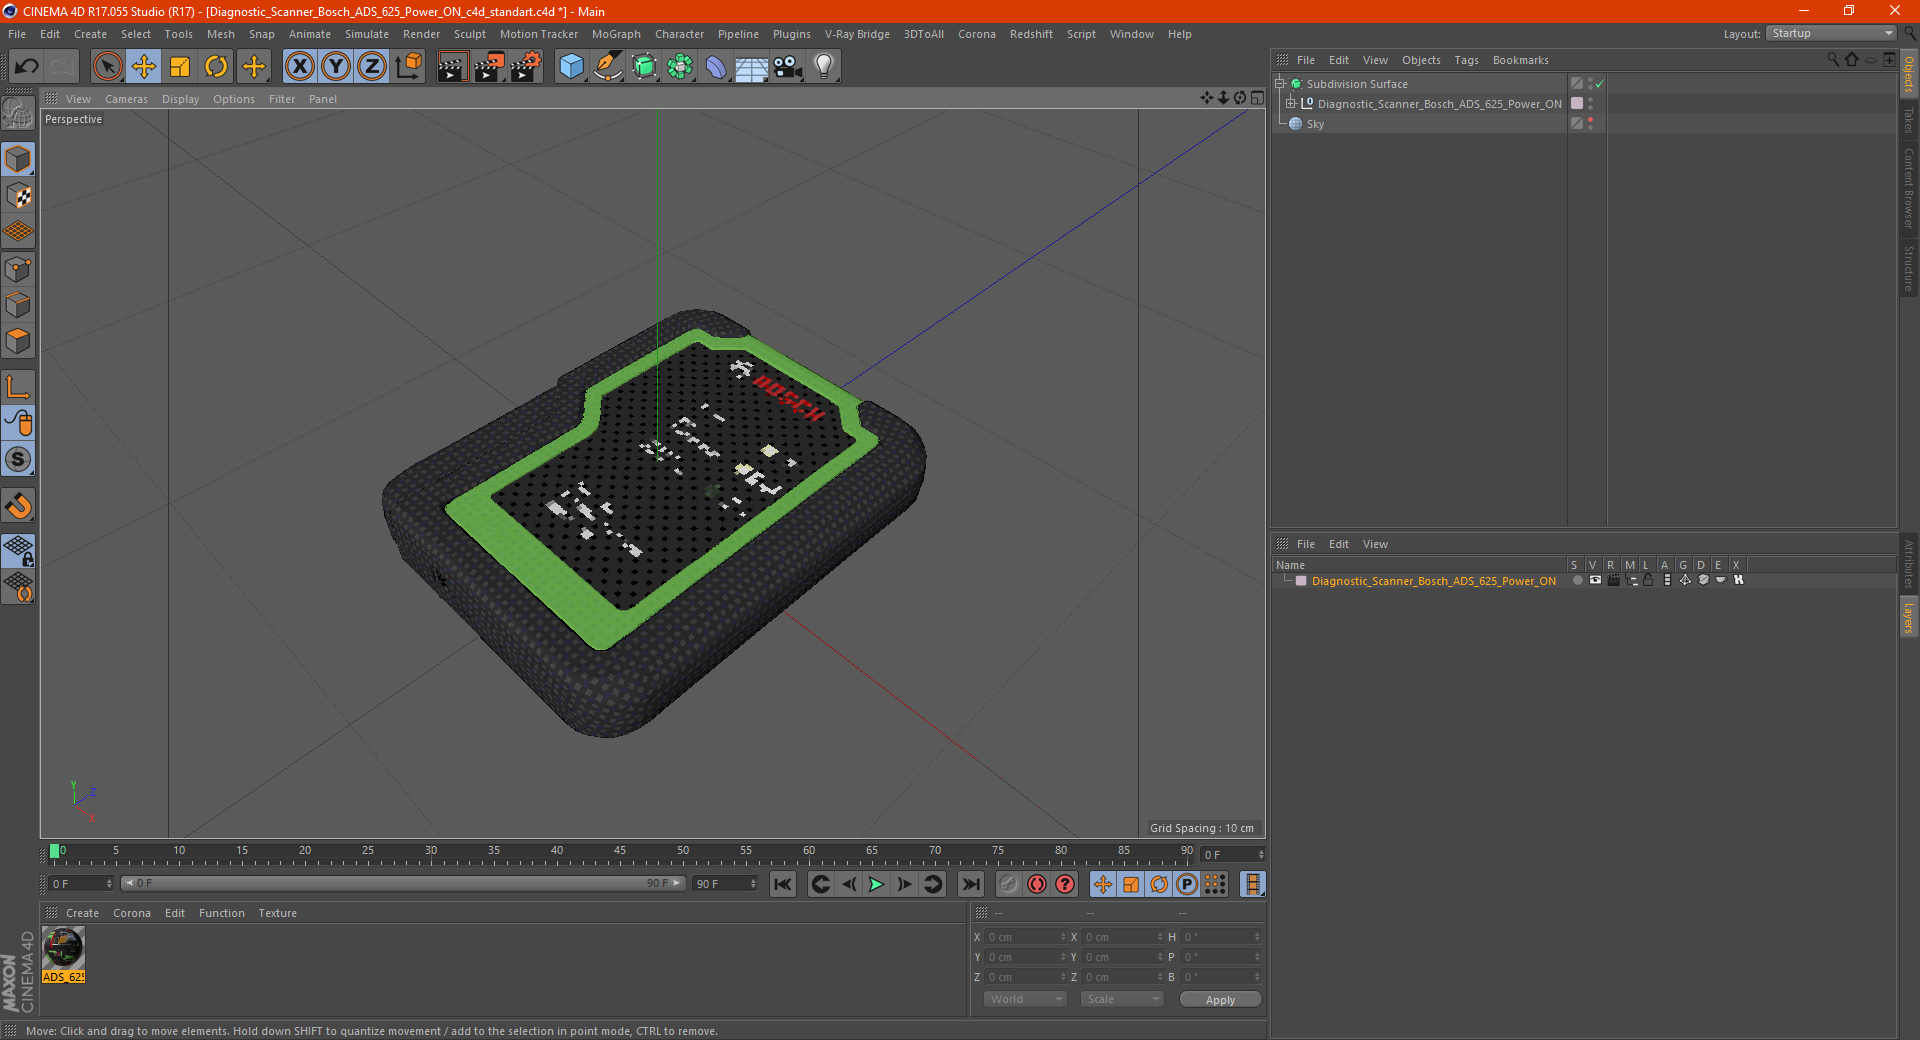
Task: Render to Picture Viewer
Action: pyautogui.click(x=489, y=67)
